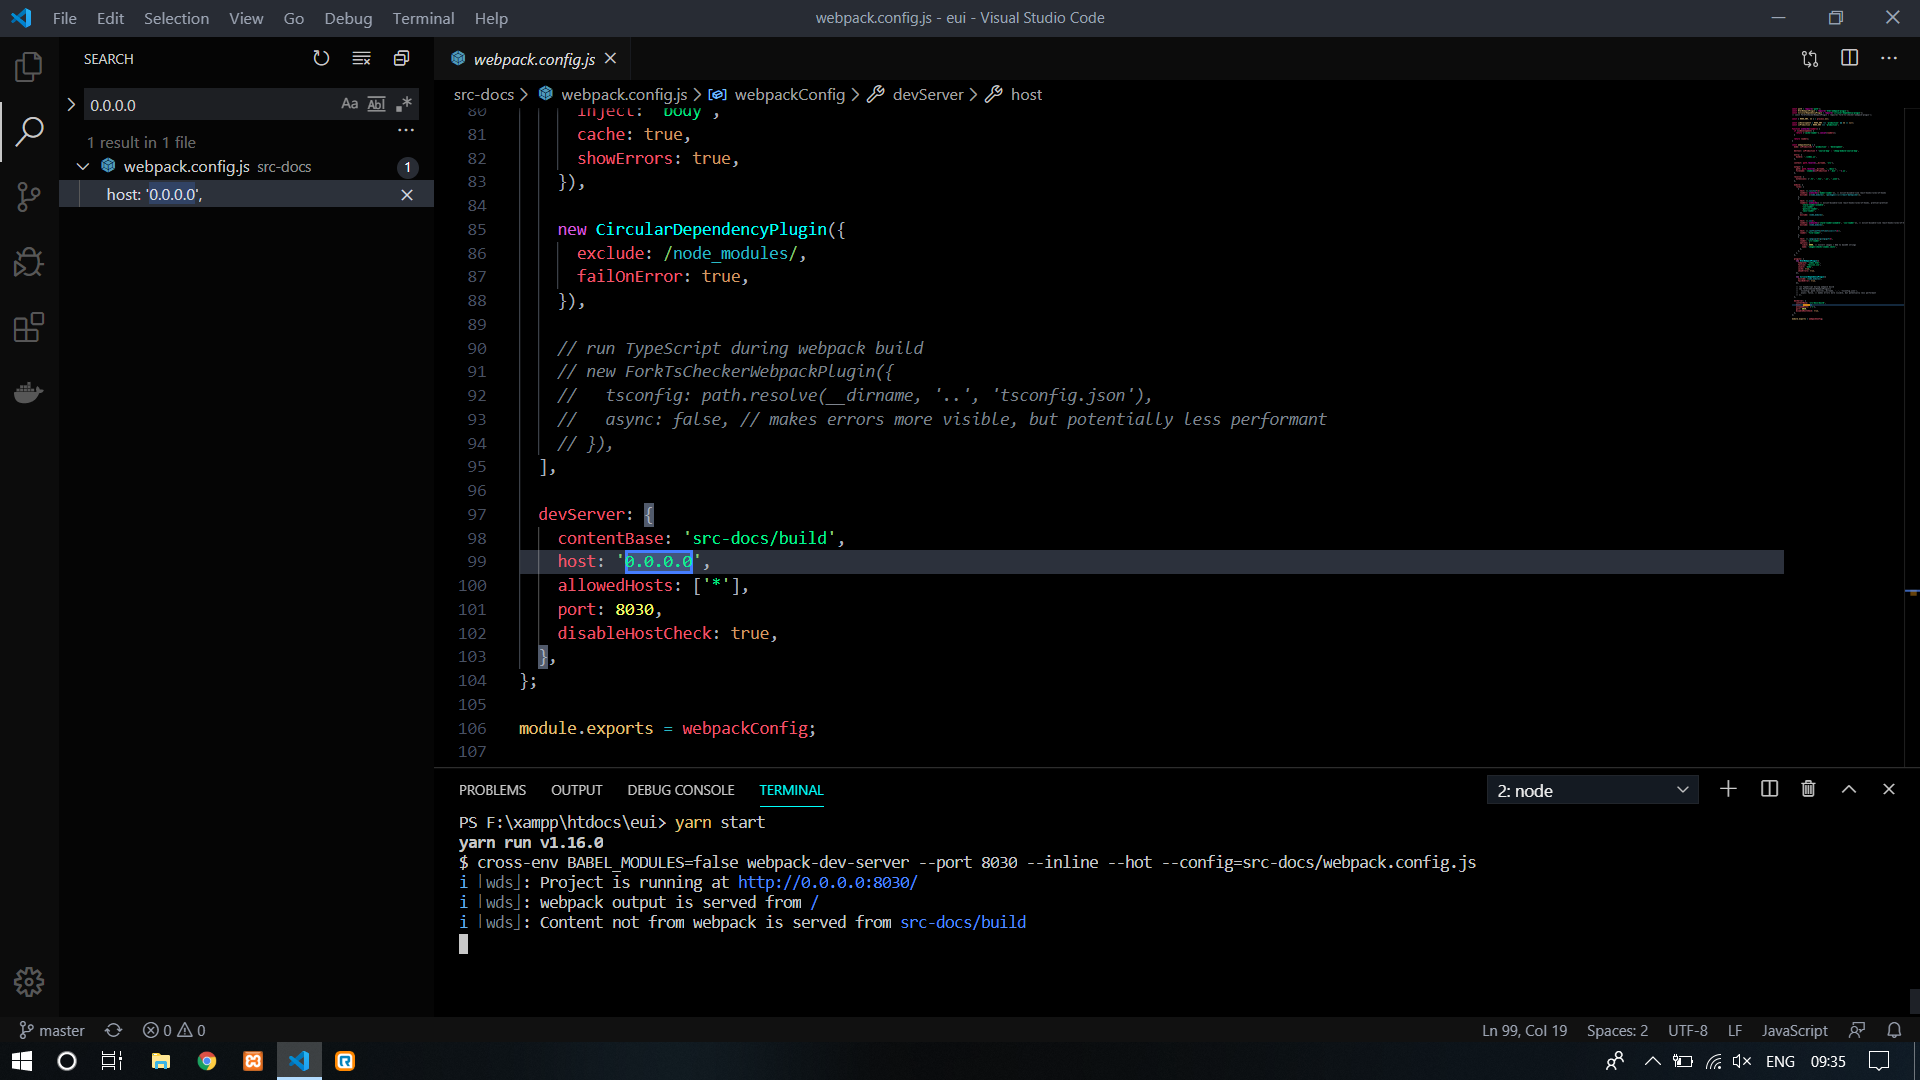Open the Docker sidebar view
The width and height of the screenshot is (1920, 1080).
[x=29, y=392]
